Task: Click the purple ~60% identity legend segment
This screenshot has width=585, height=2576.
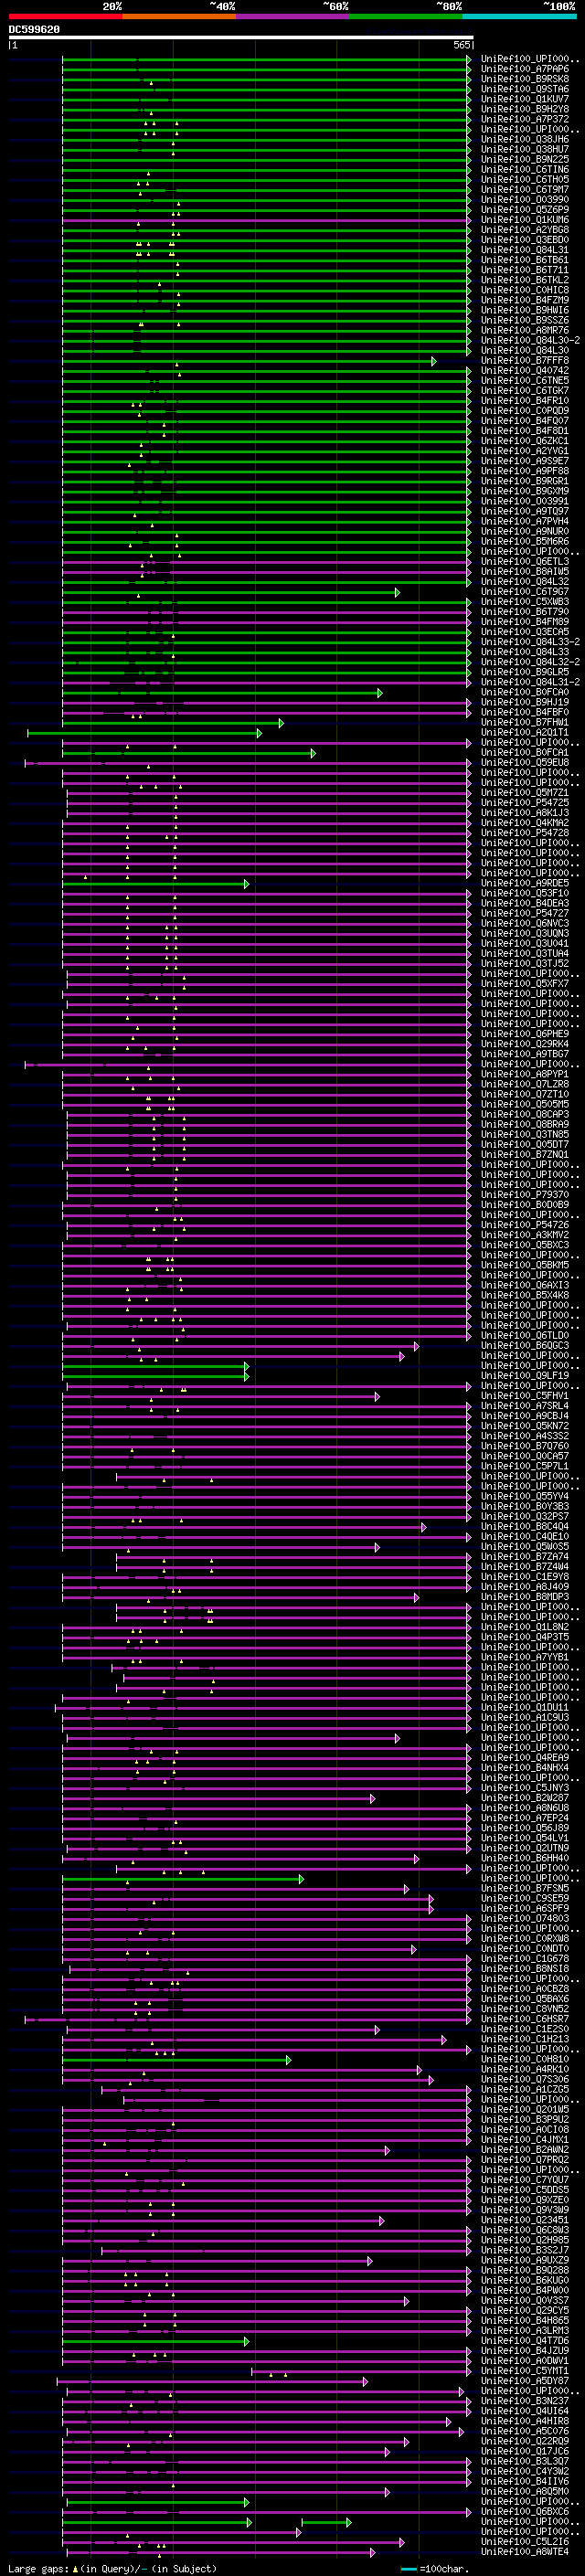Action: click(293, 16)
